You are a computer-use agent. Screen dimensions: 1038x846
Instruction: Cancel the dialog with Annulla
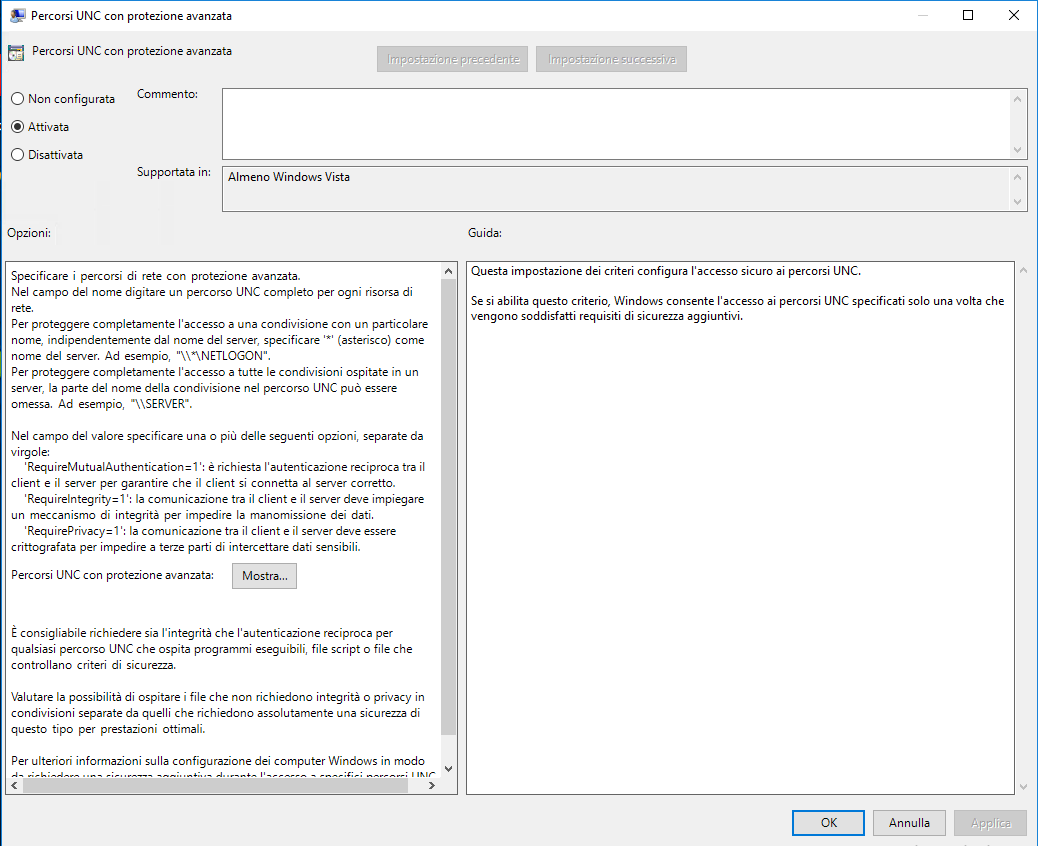point(909,823)
